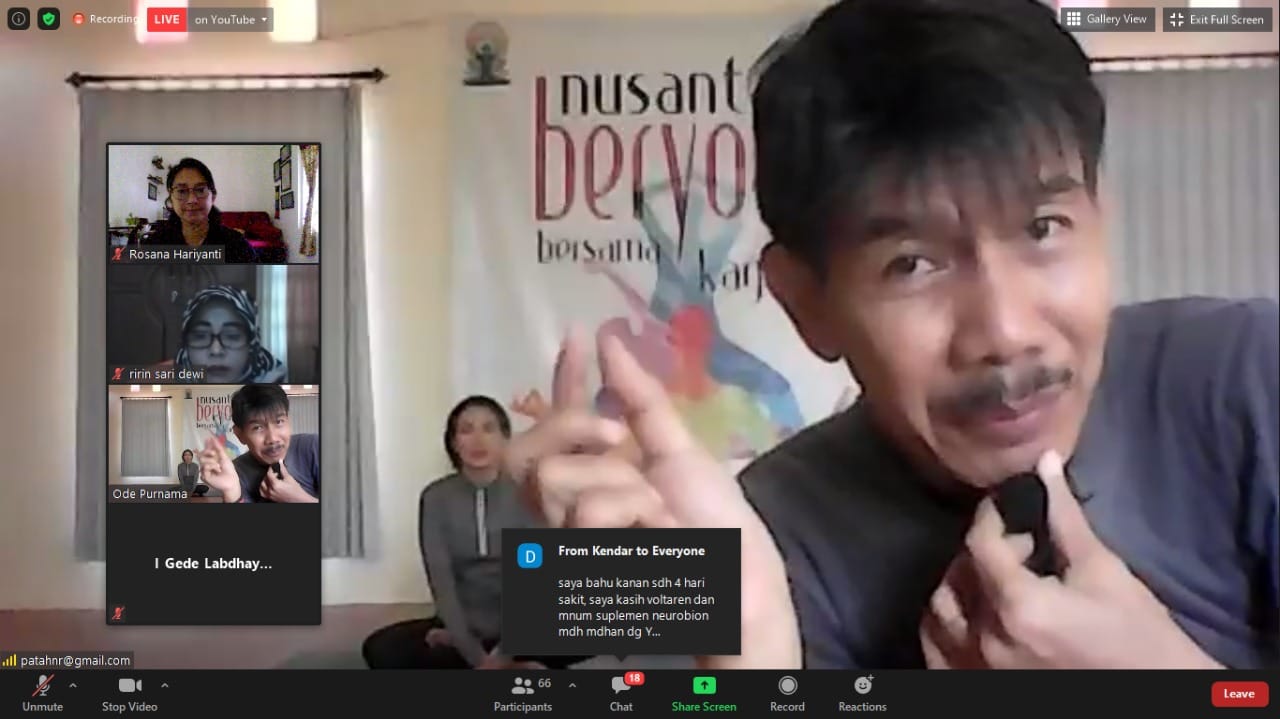Select ririn sari dewi's video thumbnail

tap(213, 323)
